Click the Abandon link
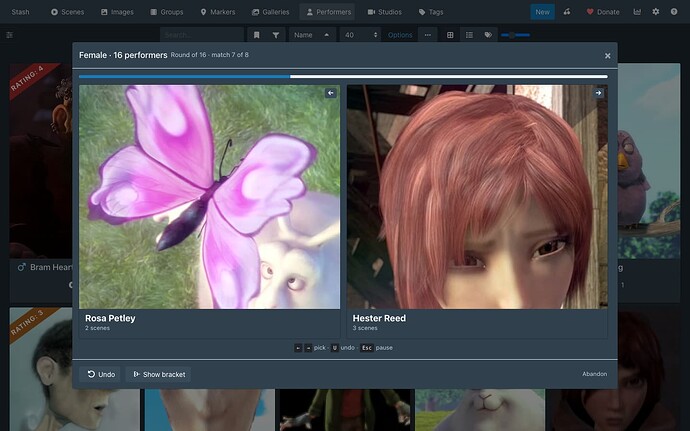This screenshot has width=690, height=431. pos(595,374)
